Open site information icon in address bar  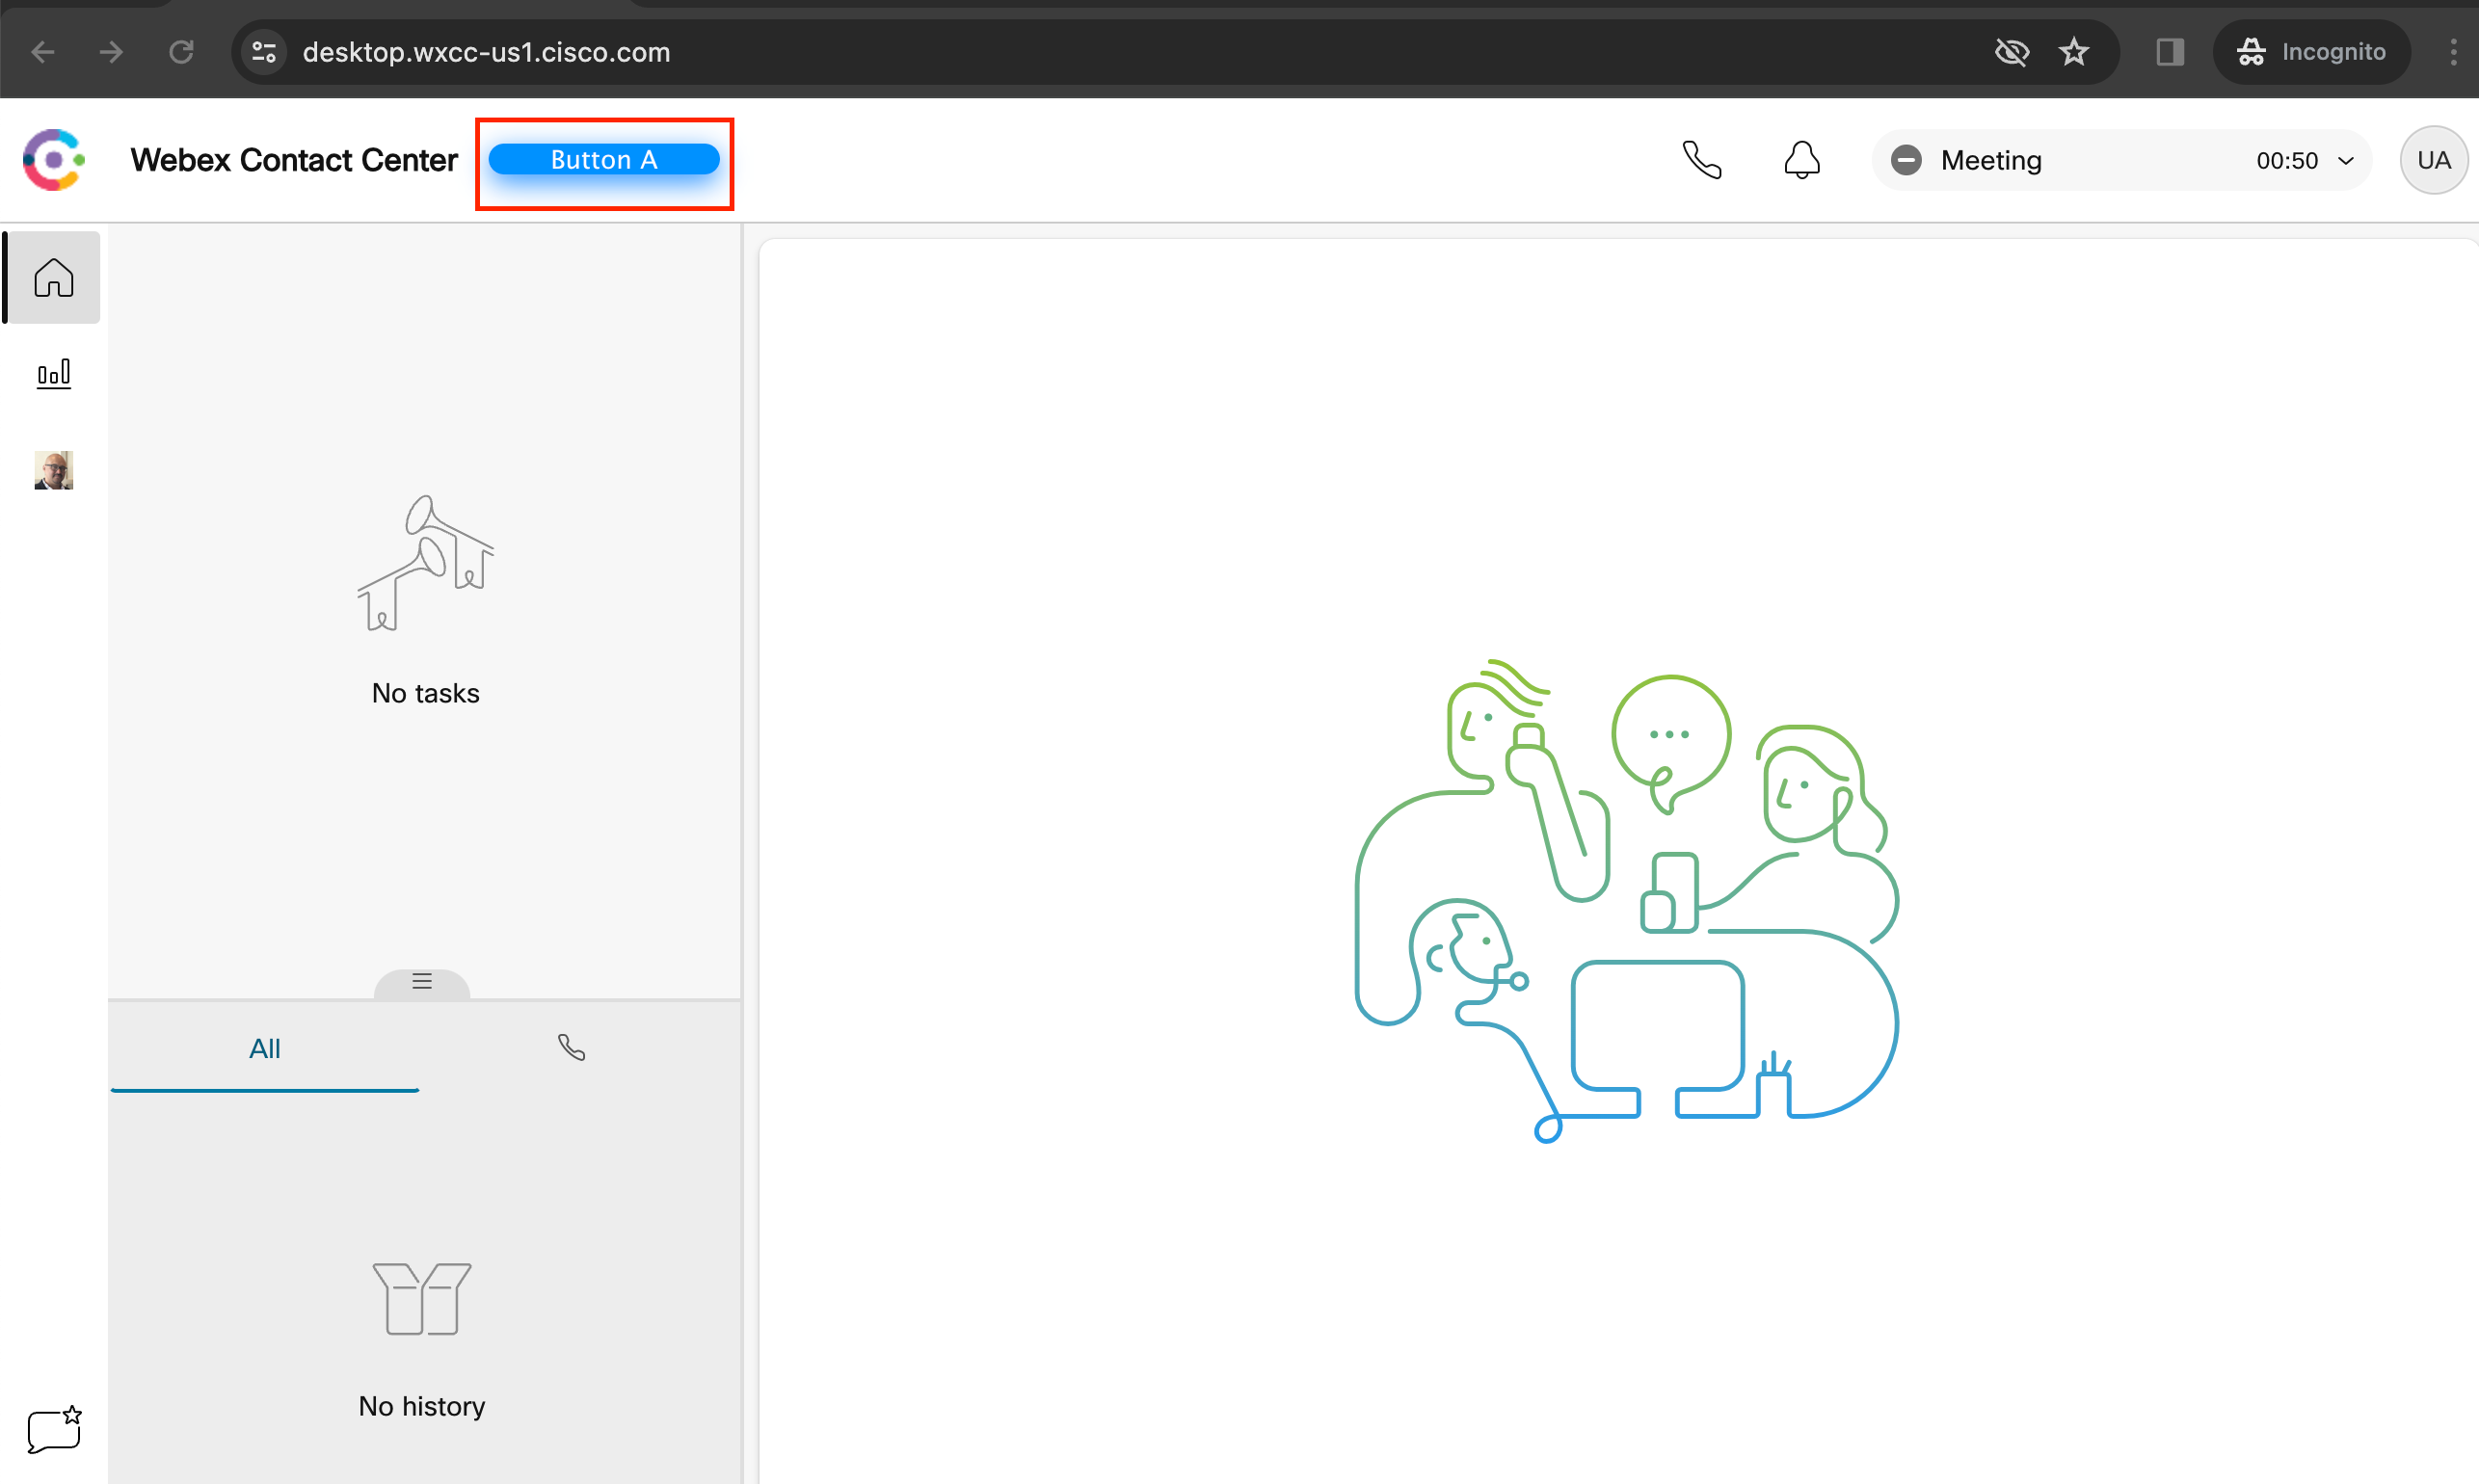pos(264,52)
